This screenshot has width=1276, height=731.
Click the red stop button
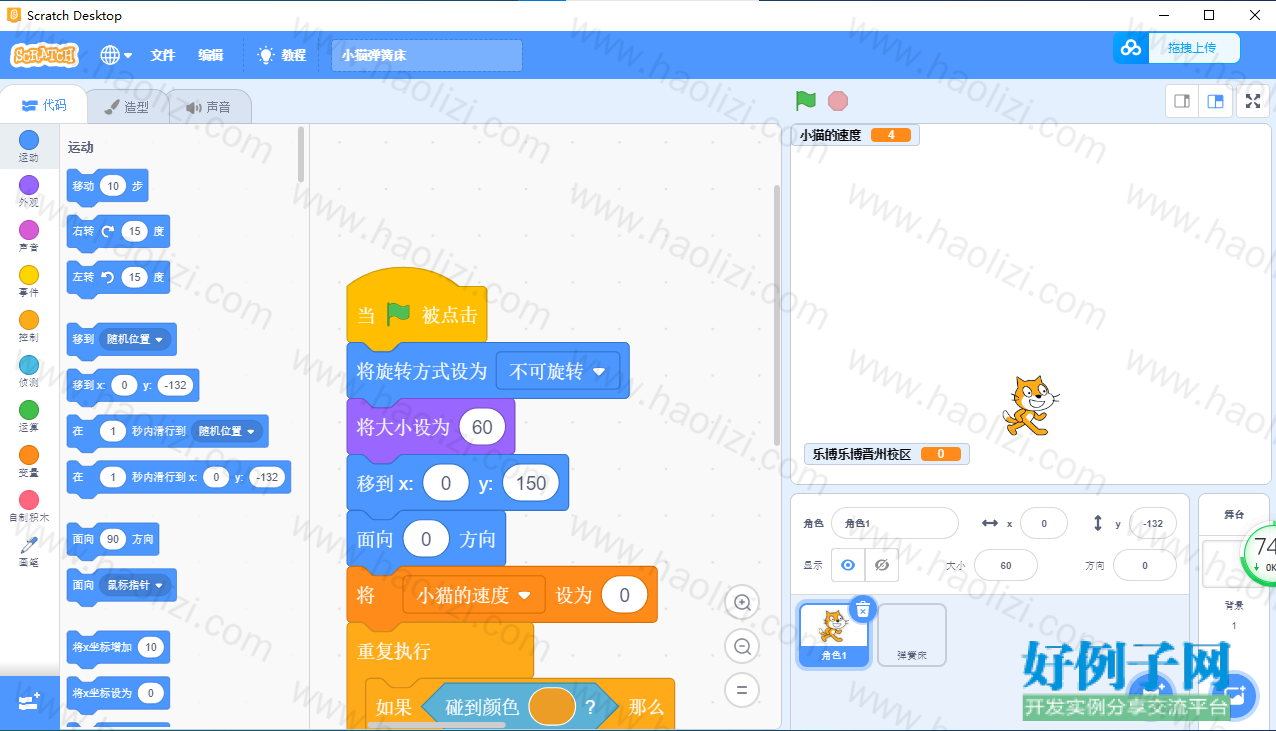838,101
